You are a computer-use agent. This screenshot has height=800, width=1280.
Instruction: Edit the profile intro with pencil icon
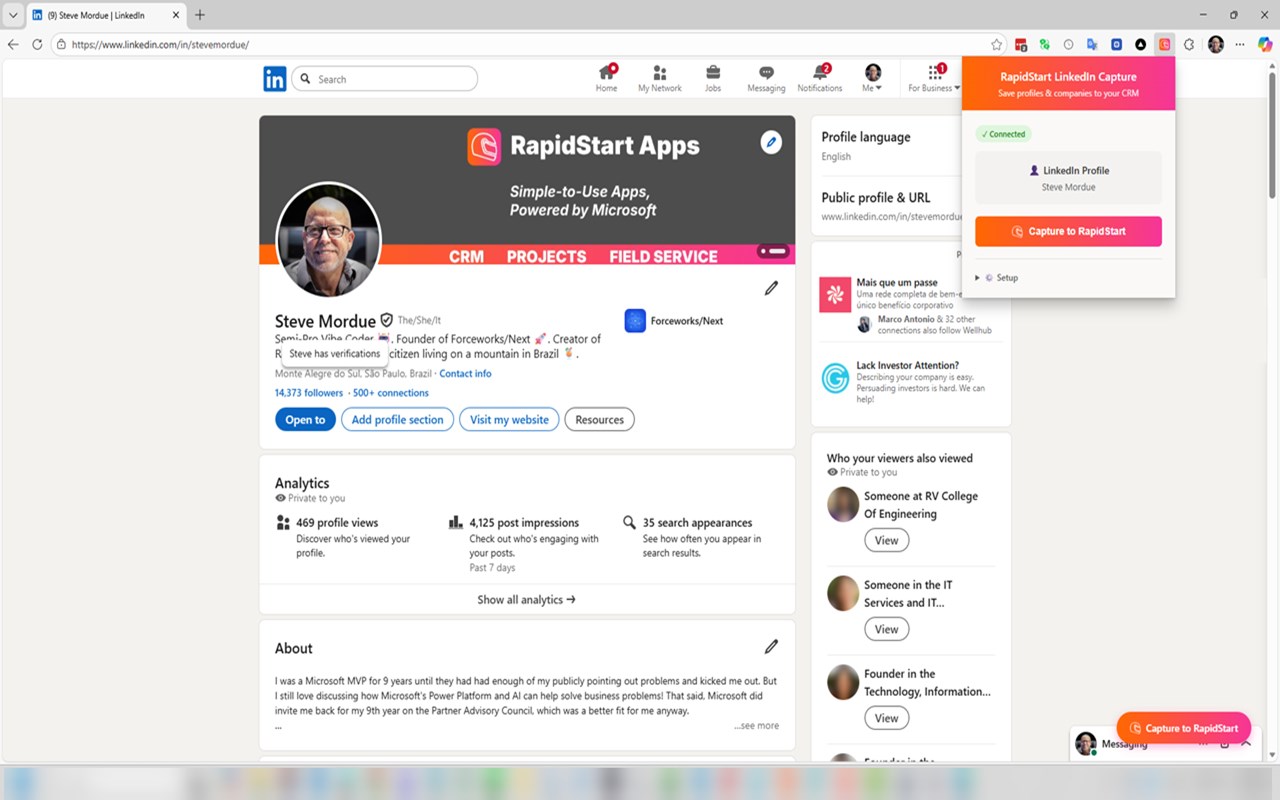[771, 288]
